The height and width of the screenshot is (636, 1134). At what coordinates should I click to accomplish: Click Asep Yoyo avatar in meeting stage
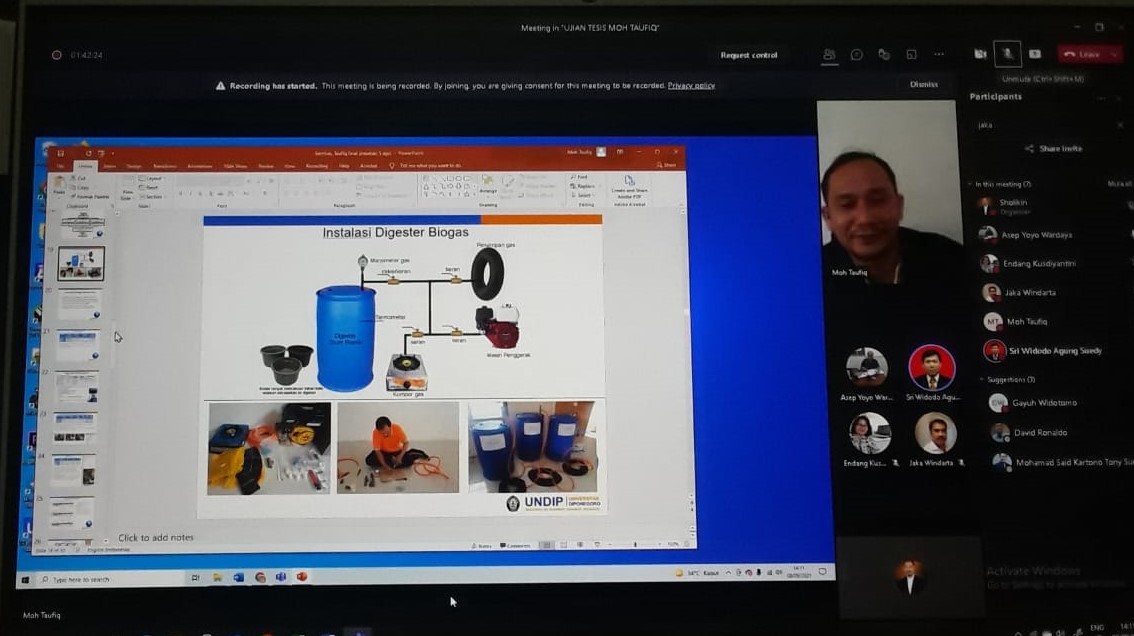pos(866,368)
